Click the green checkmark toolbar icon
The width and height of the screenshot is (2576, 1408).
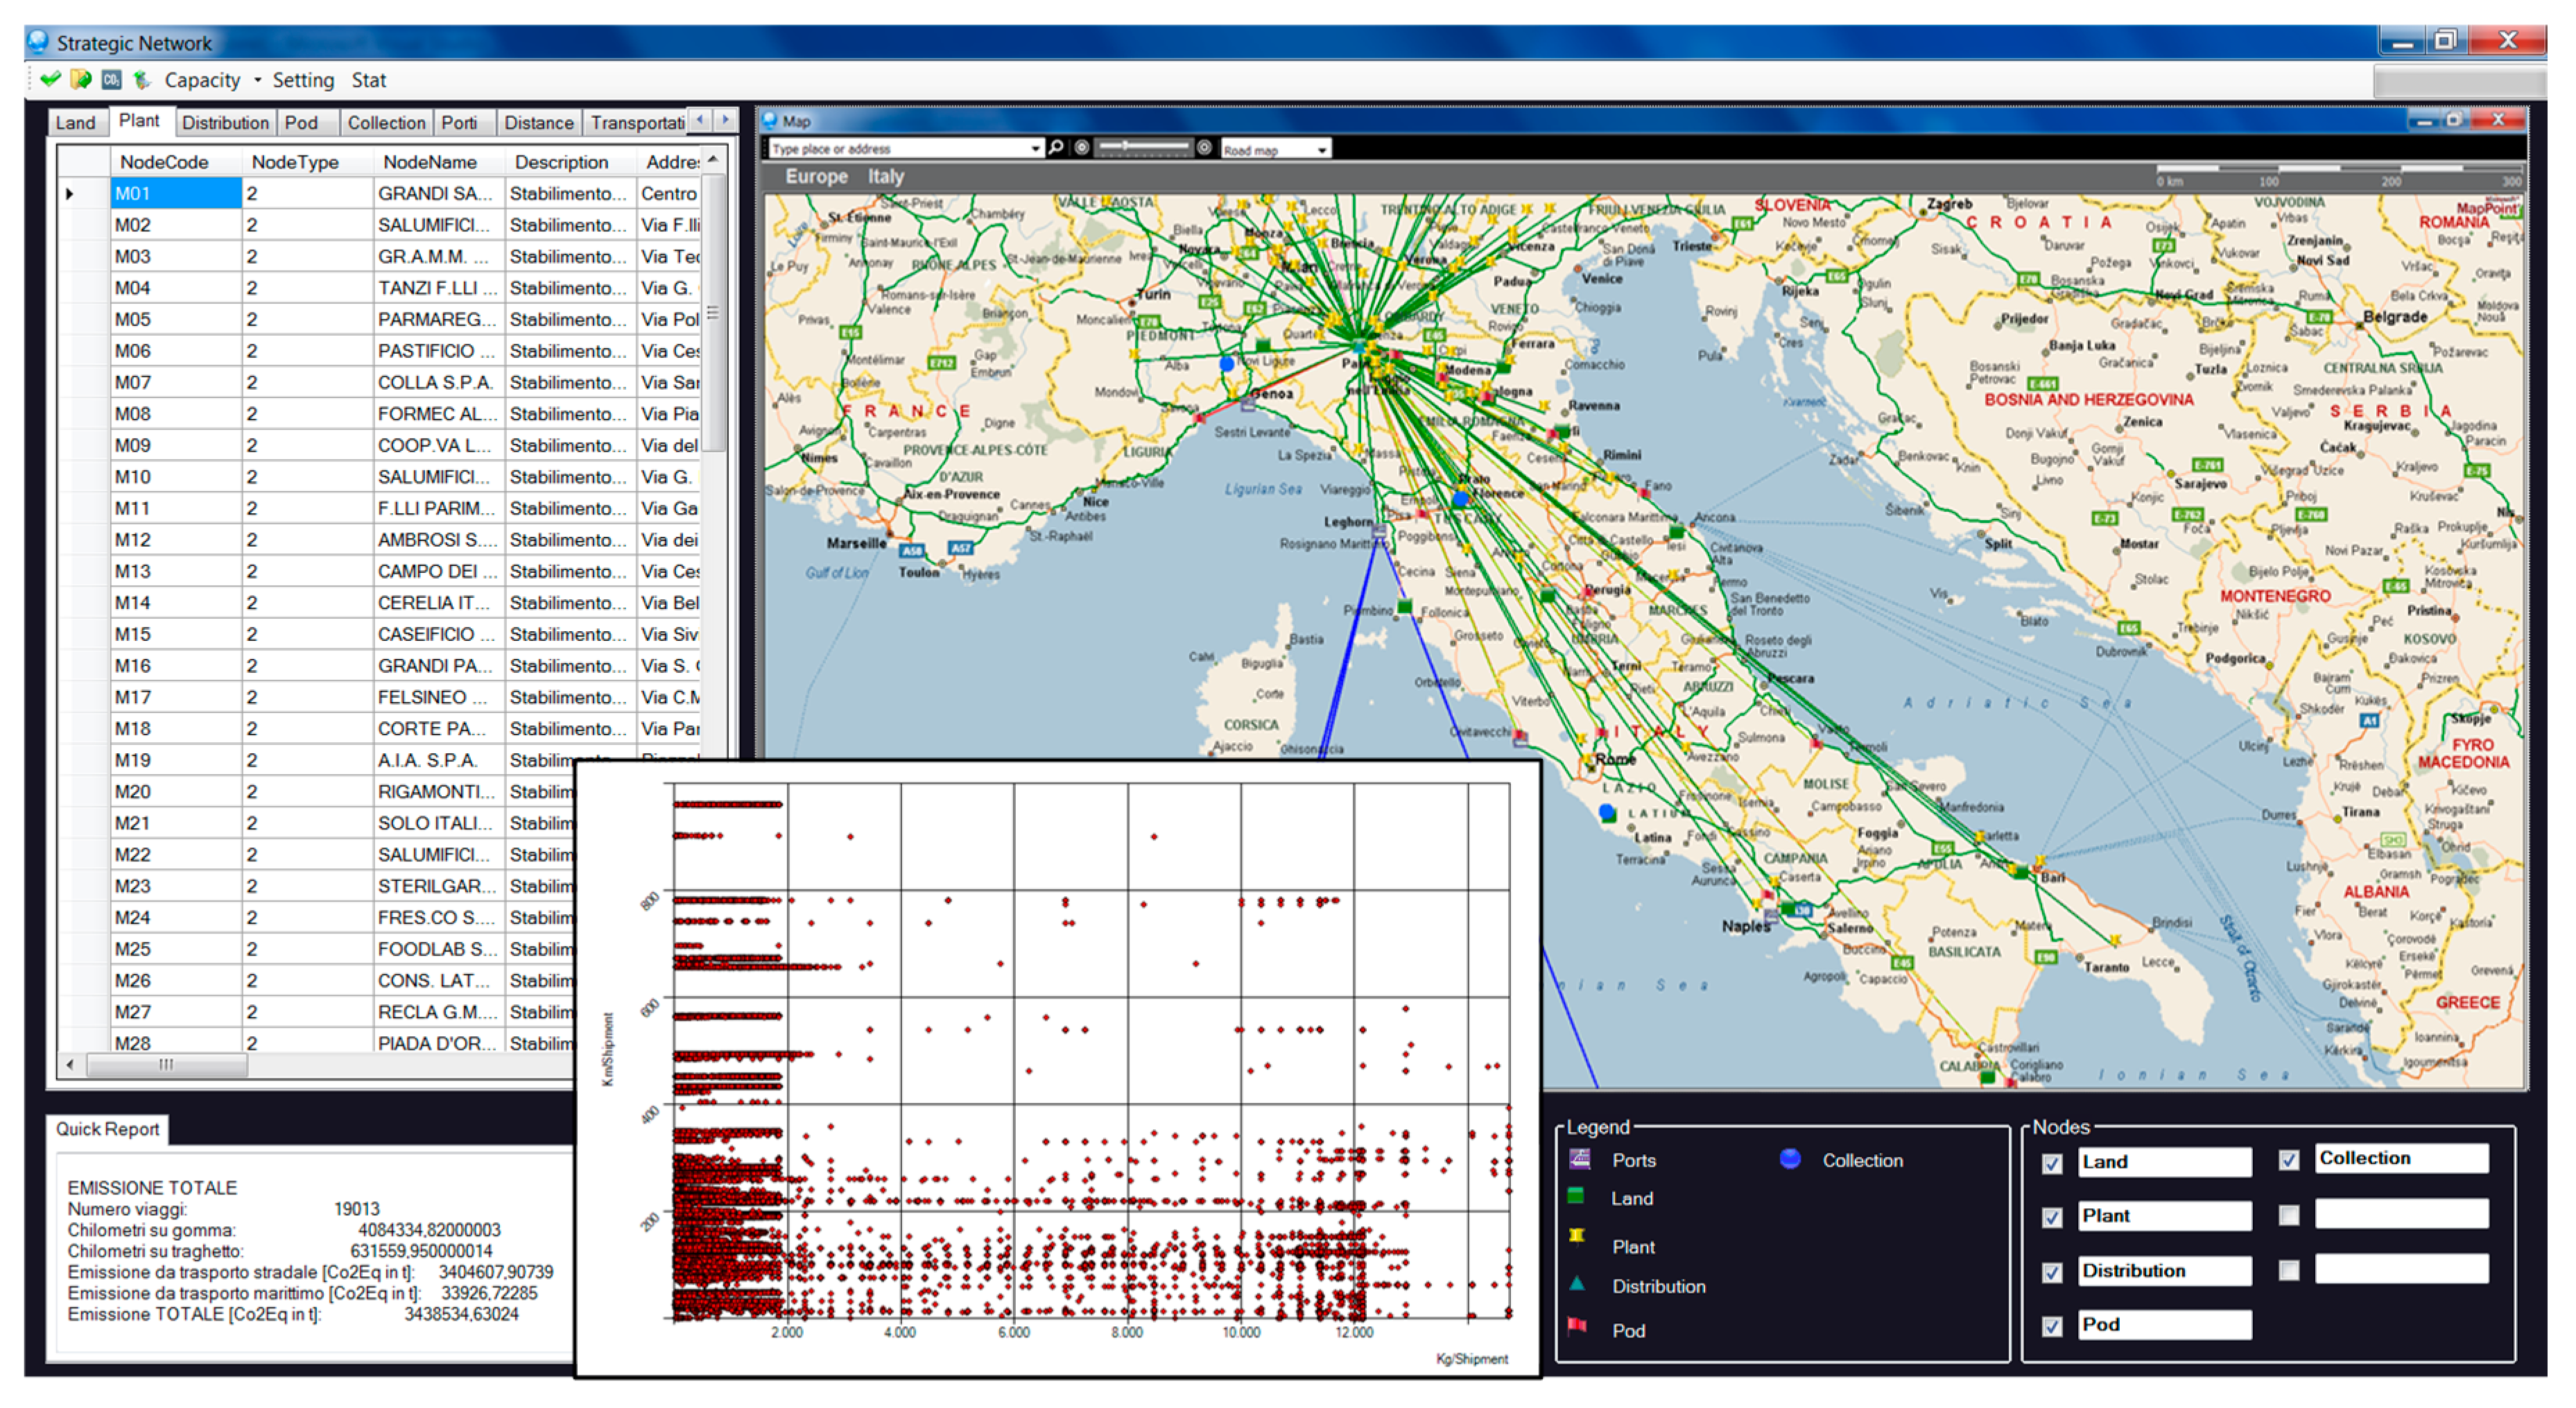click(x=50, y=79)
